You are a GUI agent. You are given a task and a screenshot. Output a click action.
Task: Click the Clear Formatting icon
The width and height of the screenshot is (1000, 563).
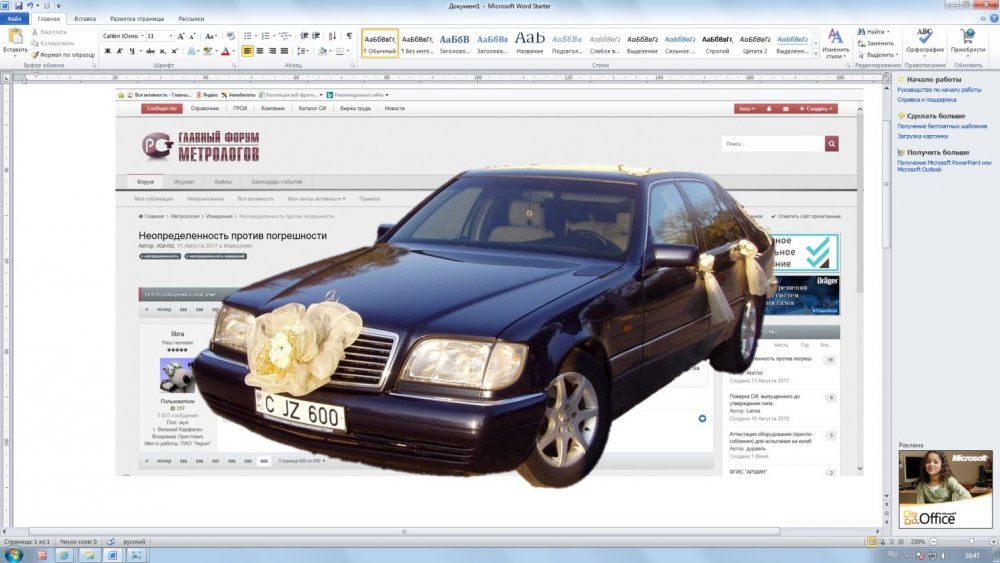(230, 36)
